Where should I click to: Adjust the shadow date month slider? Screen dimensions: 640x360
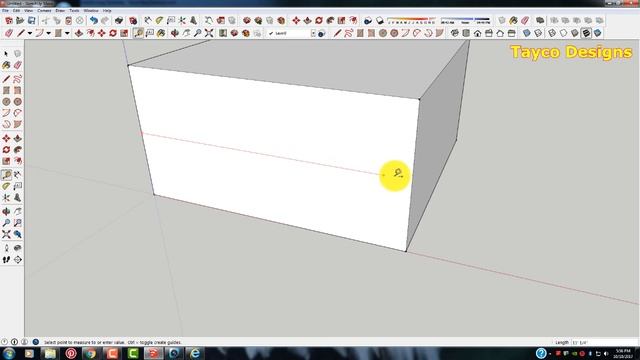[x=411, y=20]
